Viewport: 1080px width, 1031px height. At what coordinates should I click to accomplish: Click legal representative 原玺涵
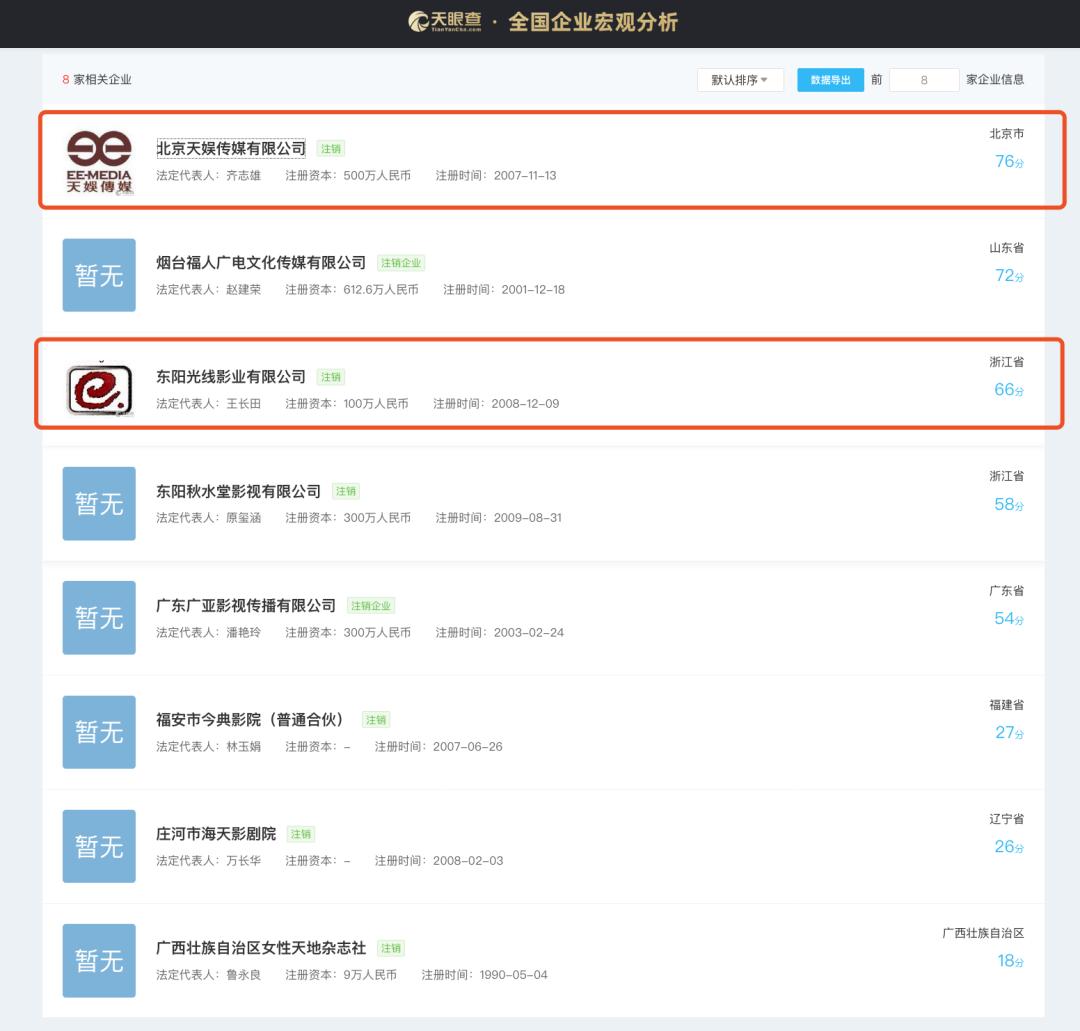point(244,518)
